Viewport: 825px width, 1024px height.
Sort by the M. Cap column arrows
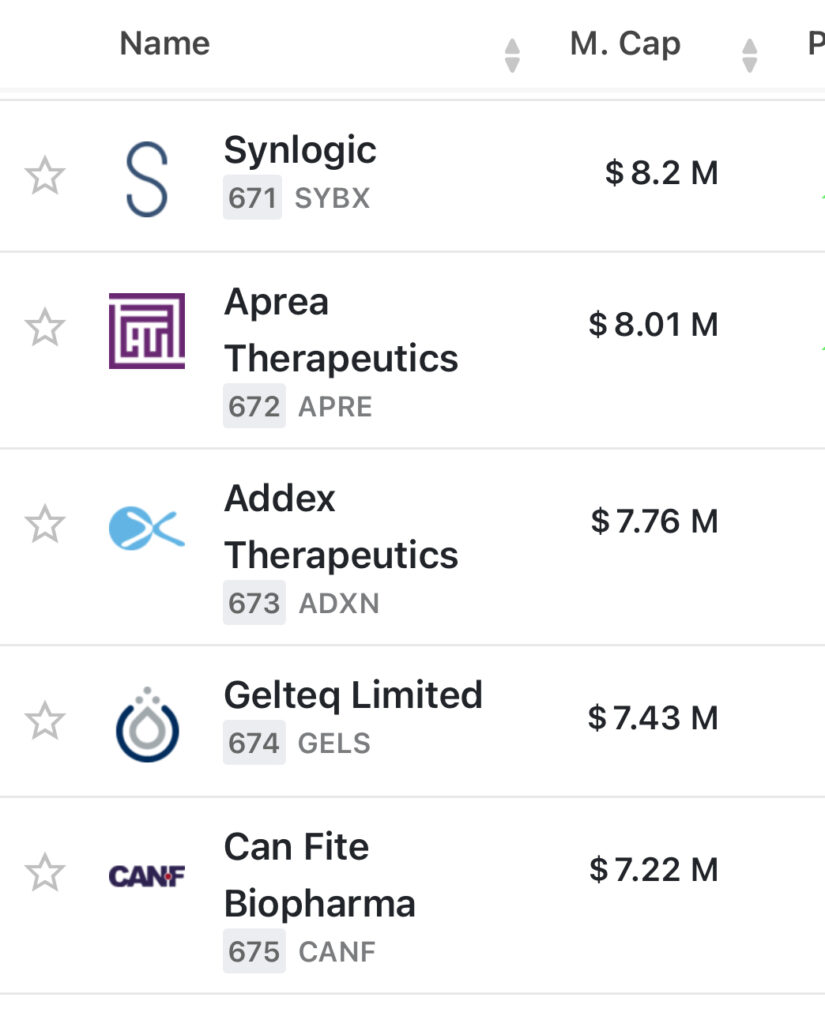point(749,55)
